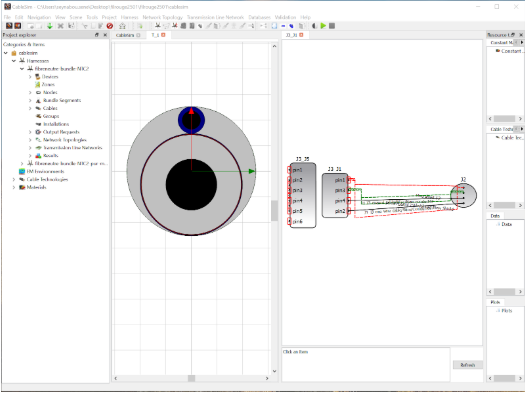Close the J3_J8 schematic tab

(301, 35)
